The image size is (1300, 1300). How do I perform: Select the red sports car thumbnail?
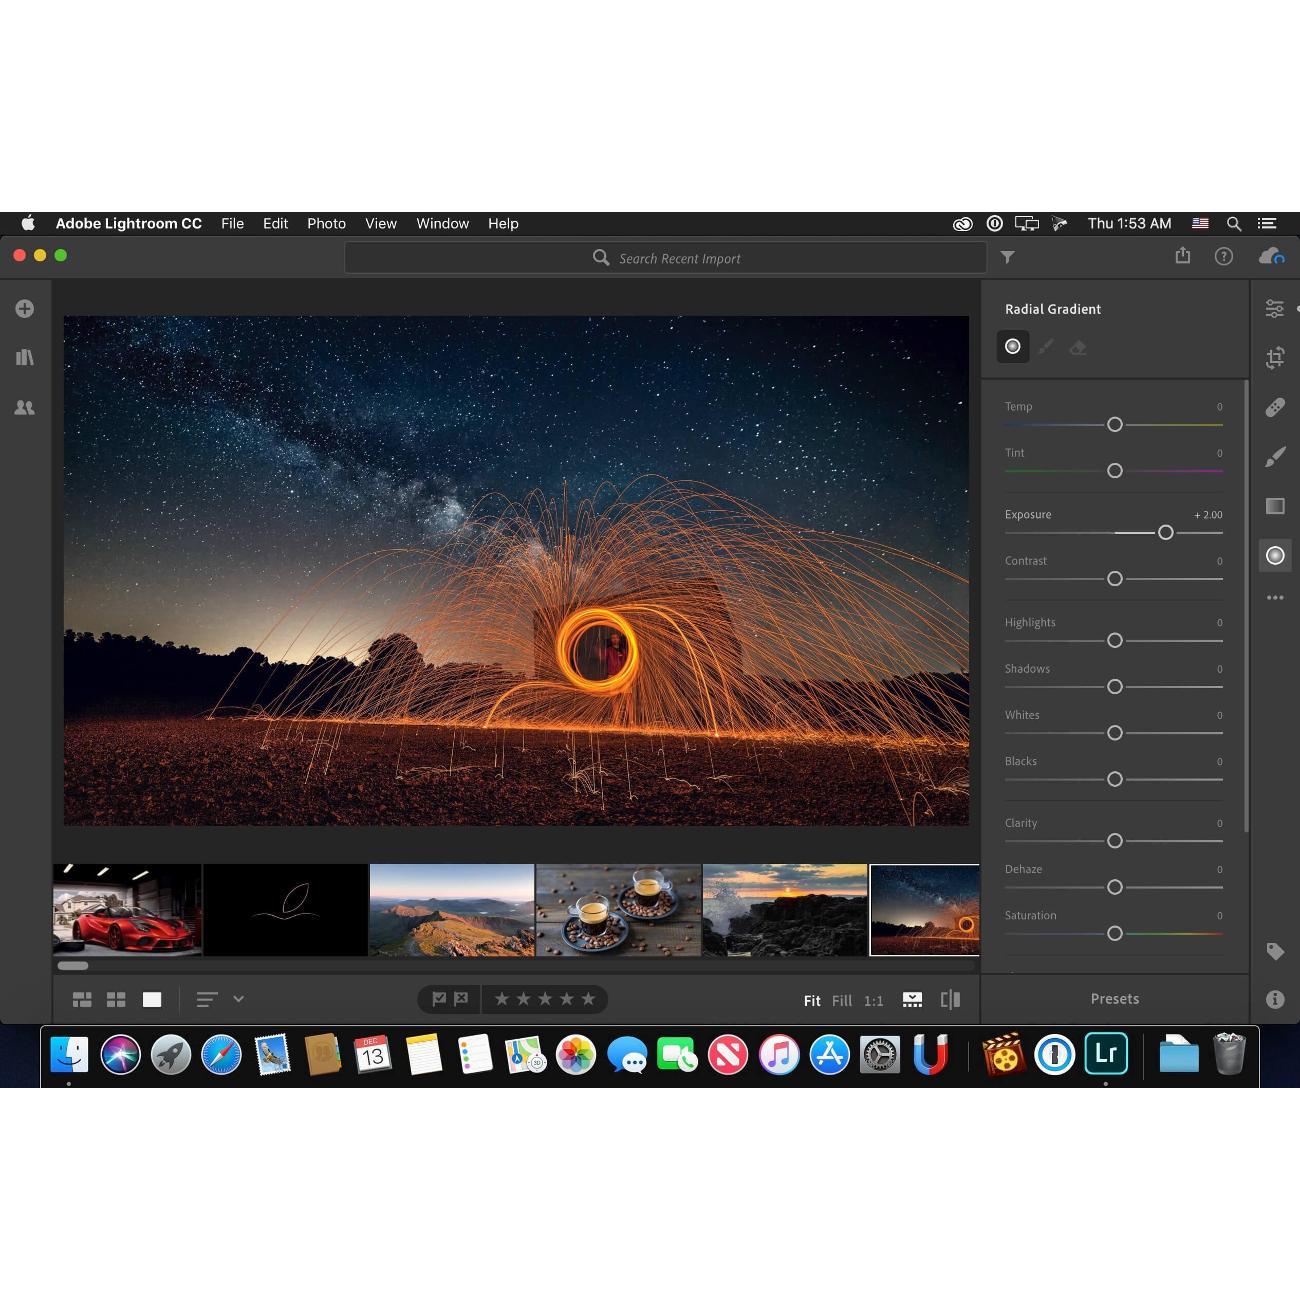(127, 910)
